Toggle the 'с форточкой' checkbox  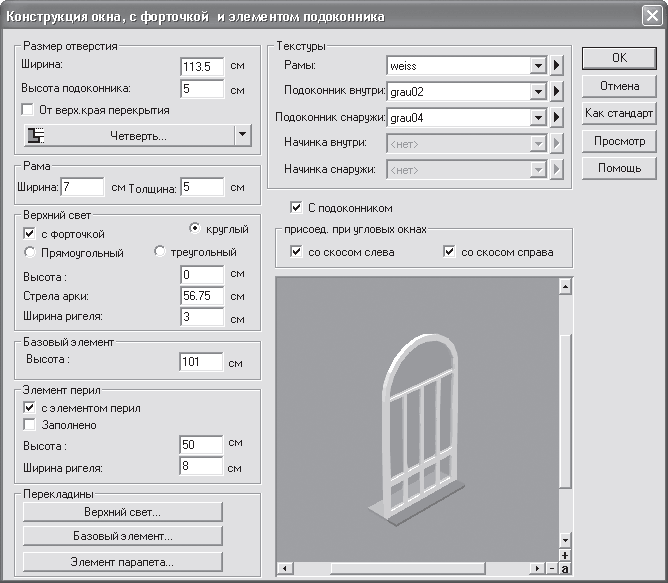click(29, 234)
